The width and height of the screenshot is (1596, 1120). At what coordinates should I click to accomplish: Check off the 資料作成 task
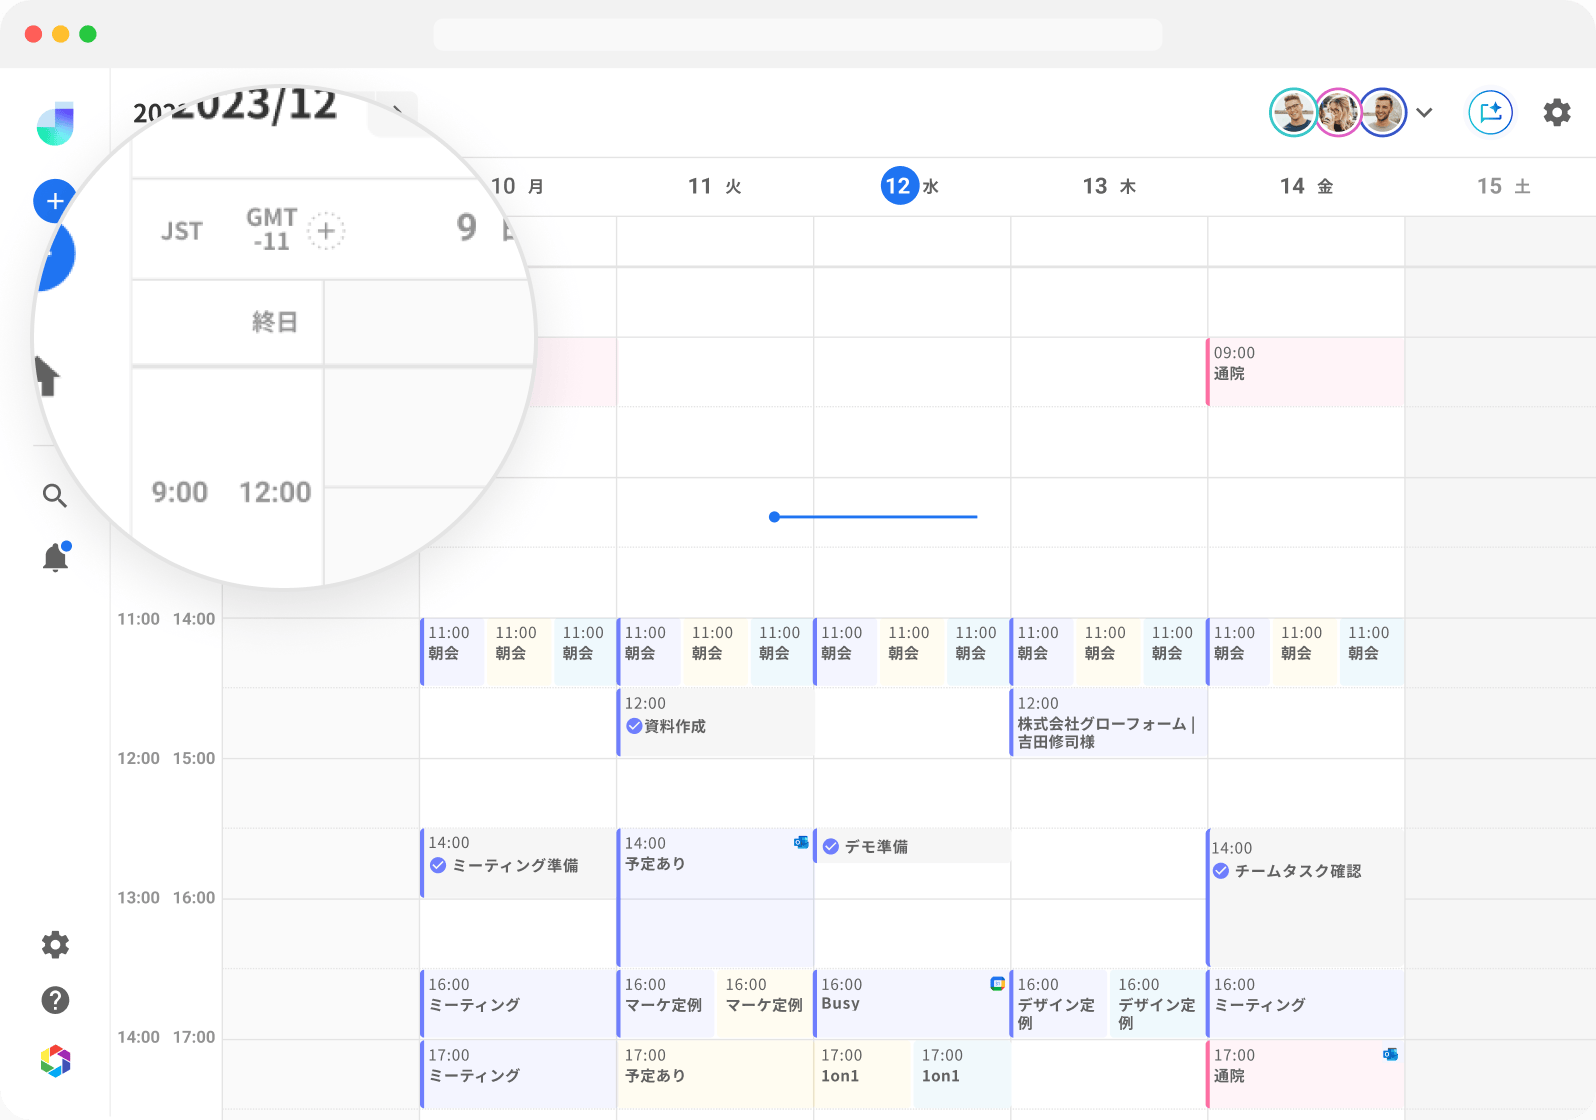(634, 726)
